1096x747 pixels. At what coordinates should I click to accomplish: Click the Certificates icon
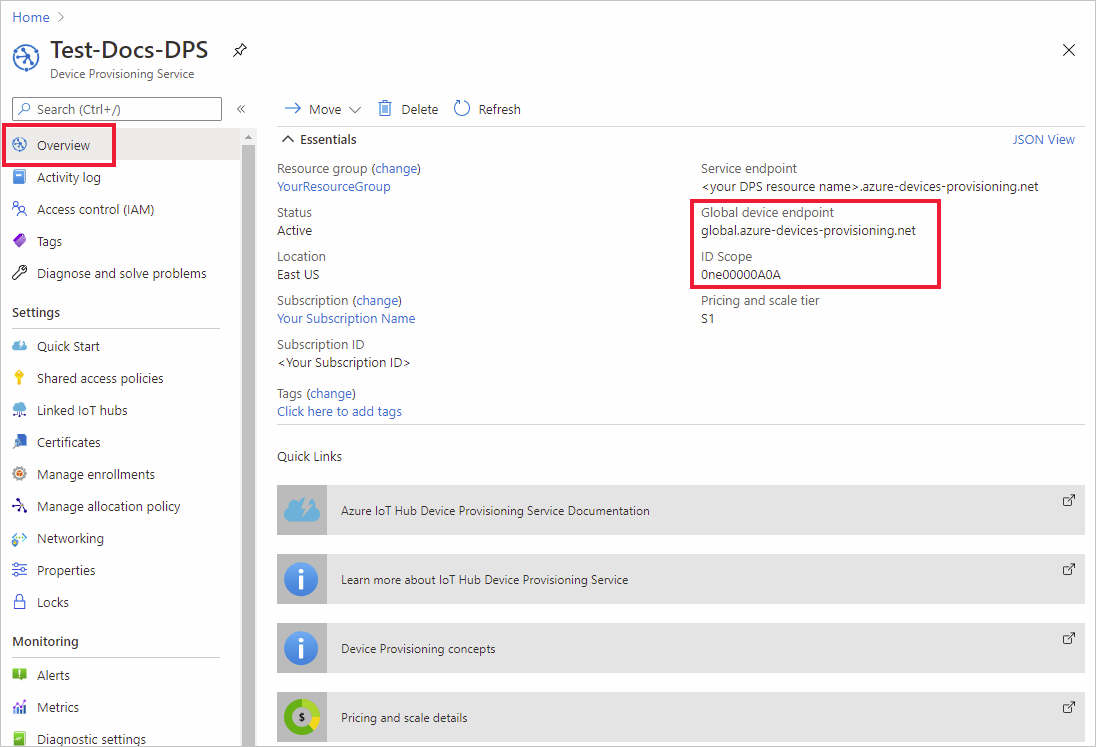(x=20, y=442)
